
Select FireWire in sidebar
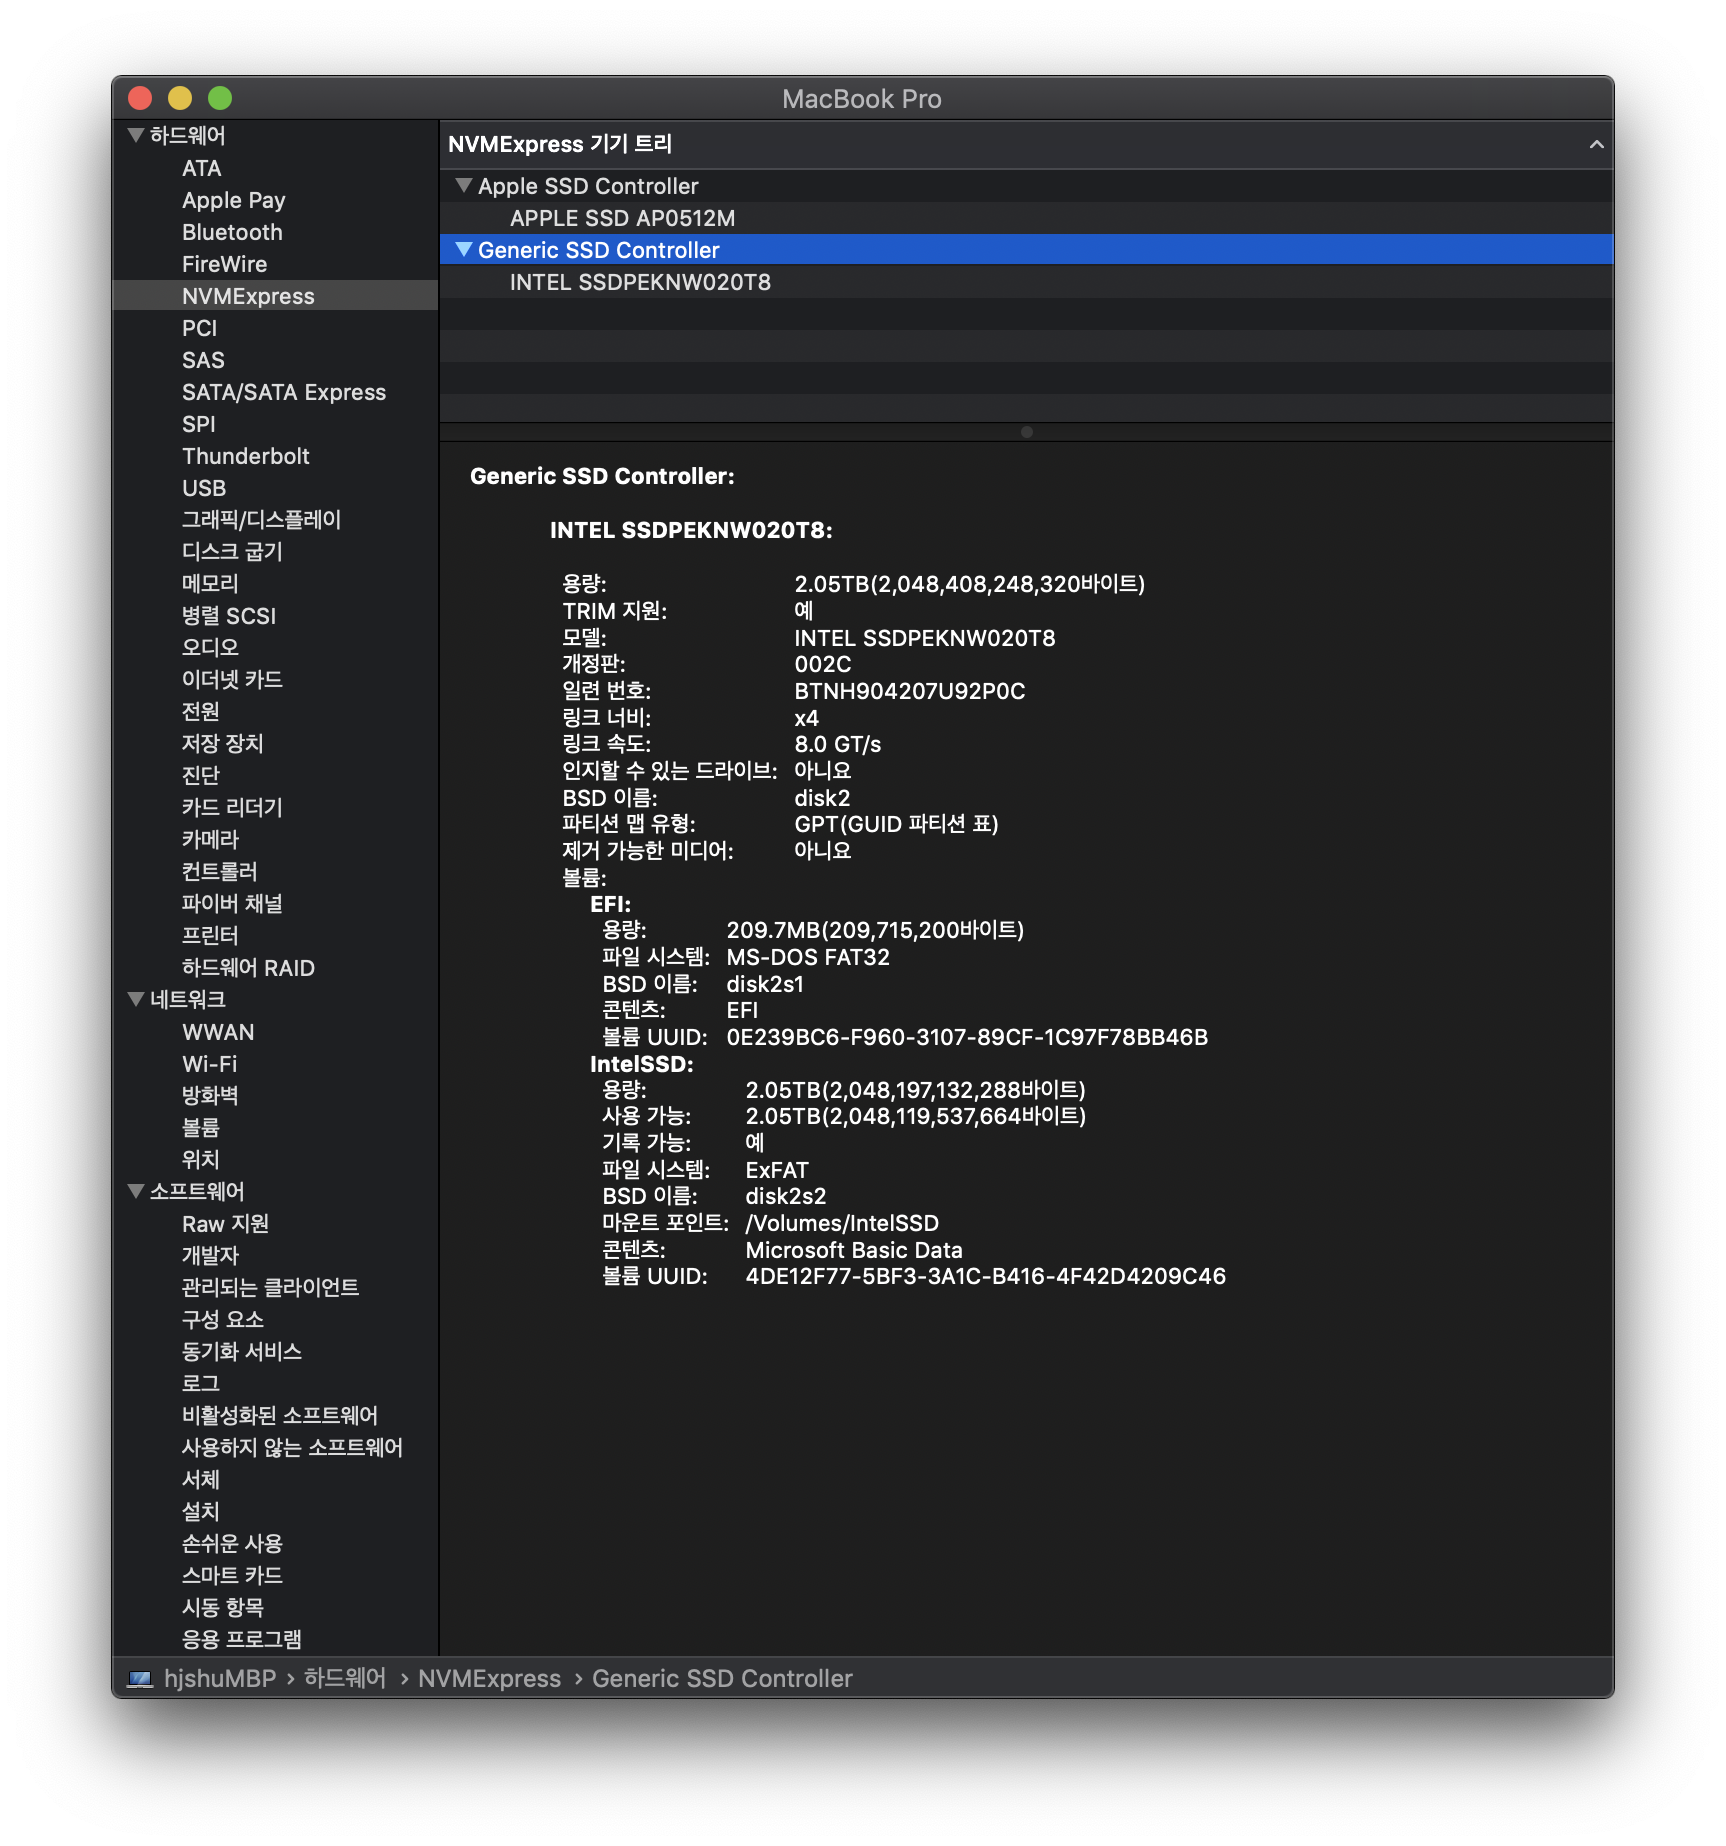click(224, 264)
